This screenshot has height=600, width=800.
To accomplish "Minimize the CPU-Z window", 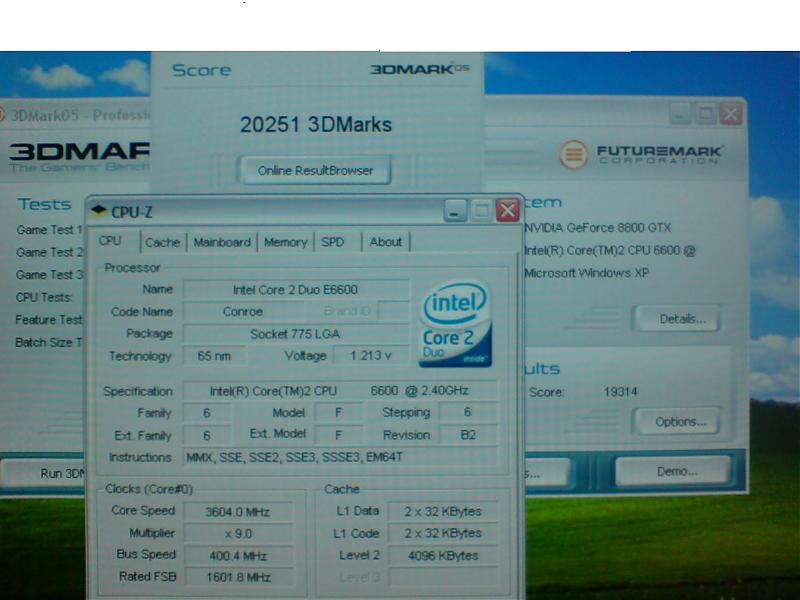I will 455,210.
